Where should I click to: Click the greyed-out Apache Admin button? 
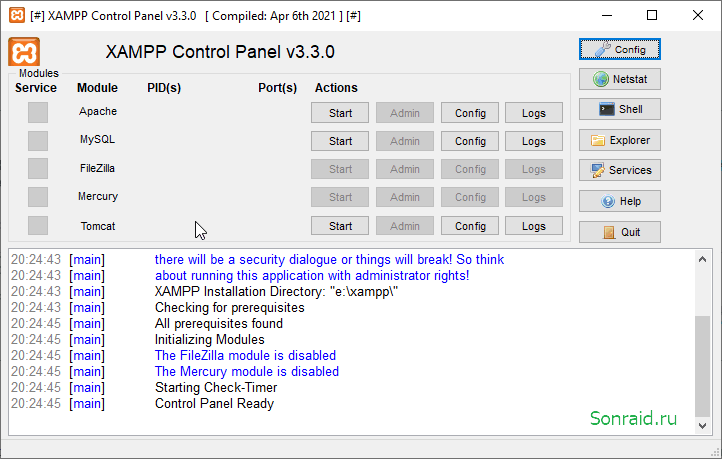(405, 113)
